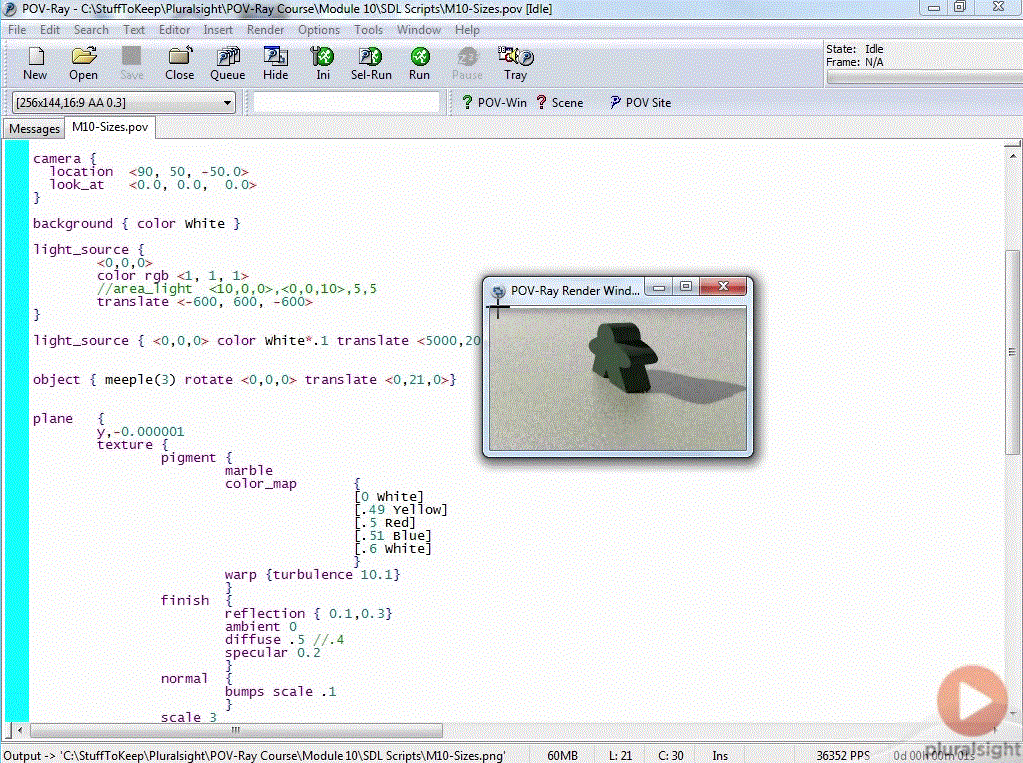Open POV-Win help

[494, 102]
